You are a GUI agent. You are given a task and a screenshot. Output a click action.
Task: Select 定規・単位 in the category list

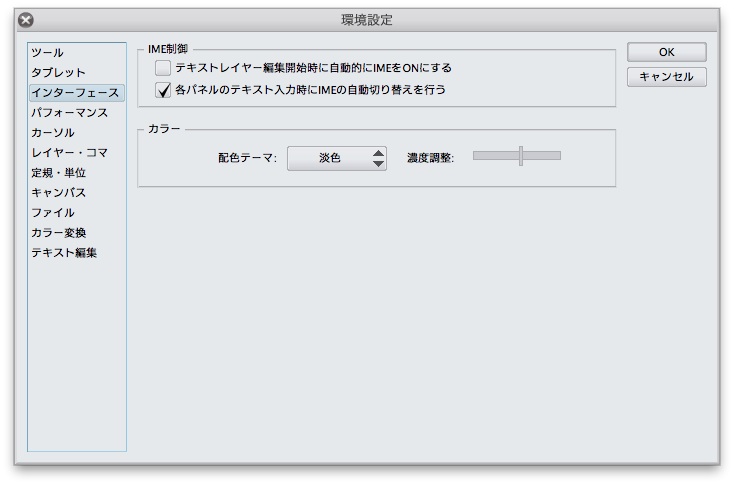pos(76,173)
